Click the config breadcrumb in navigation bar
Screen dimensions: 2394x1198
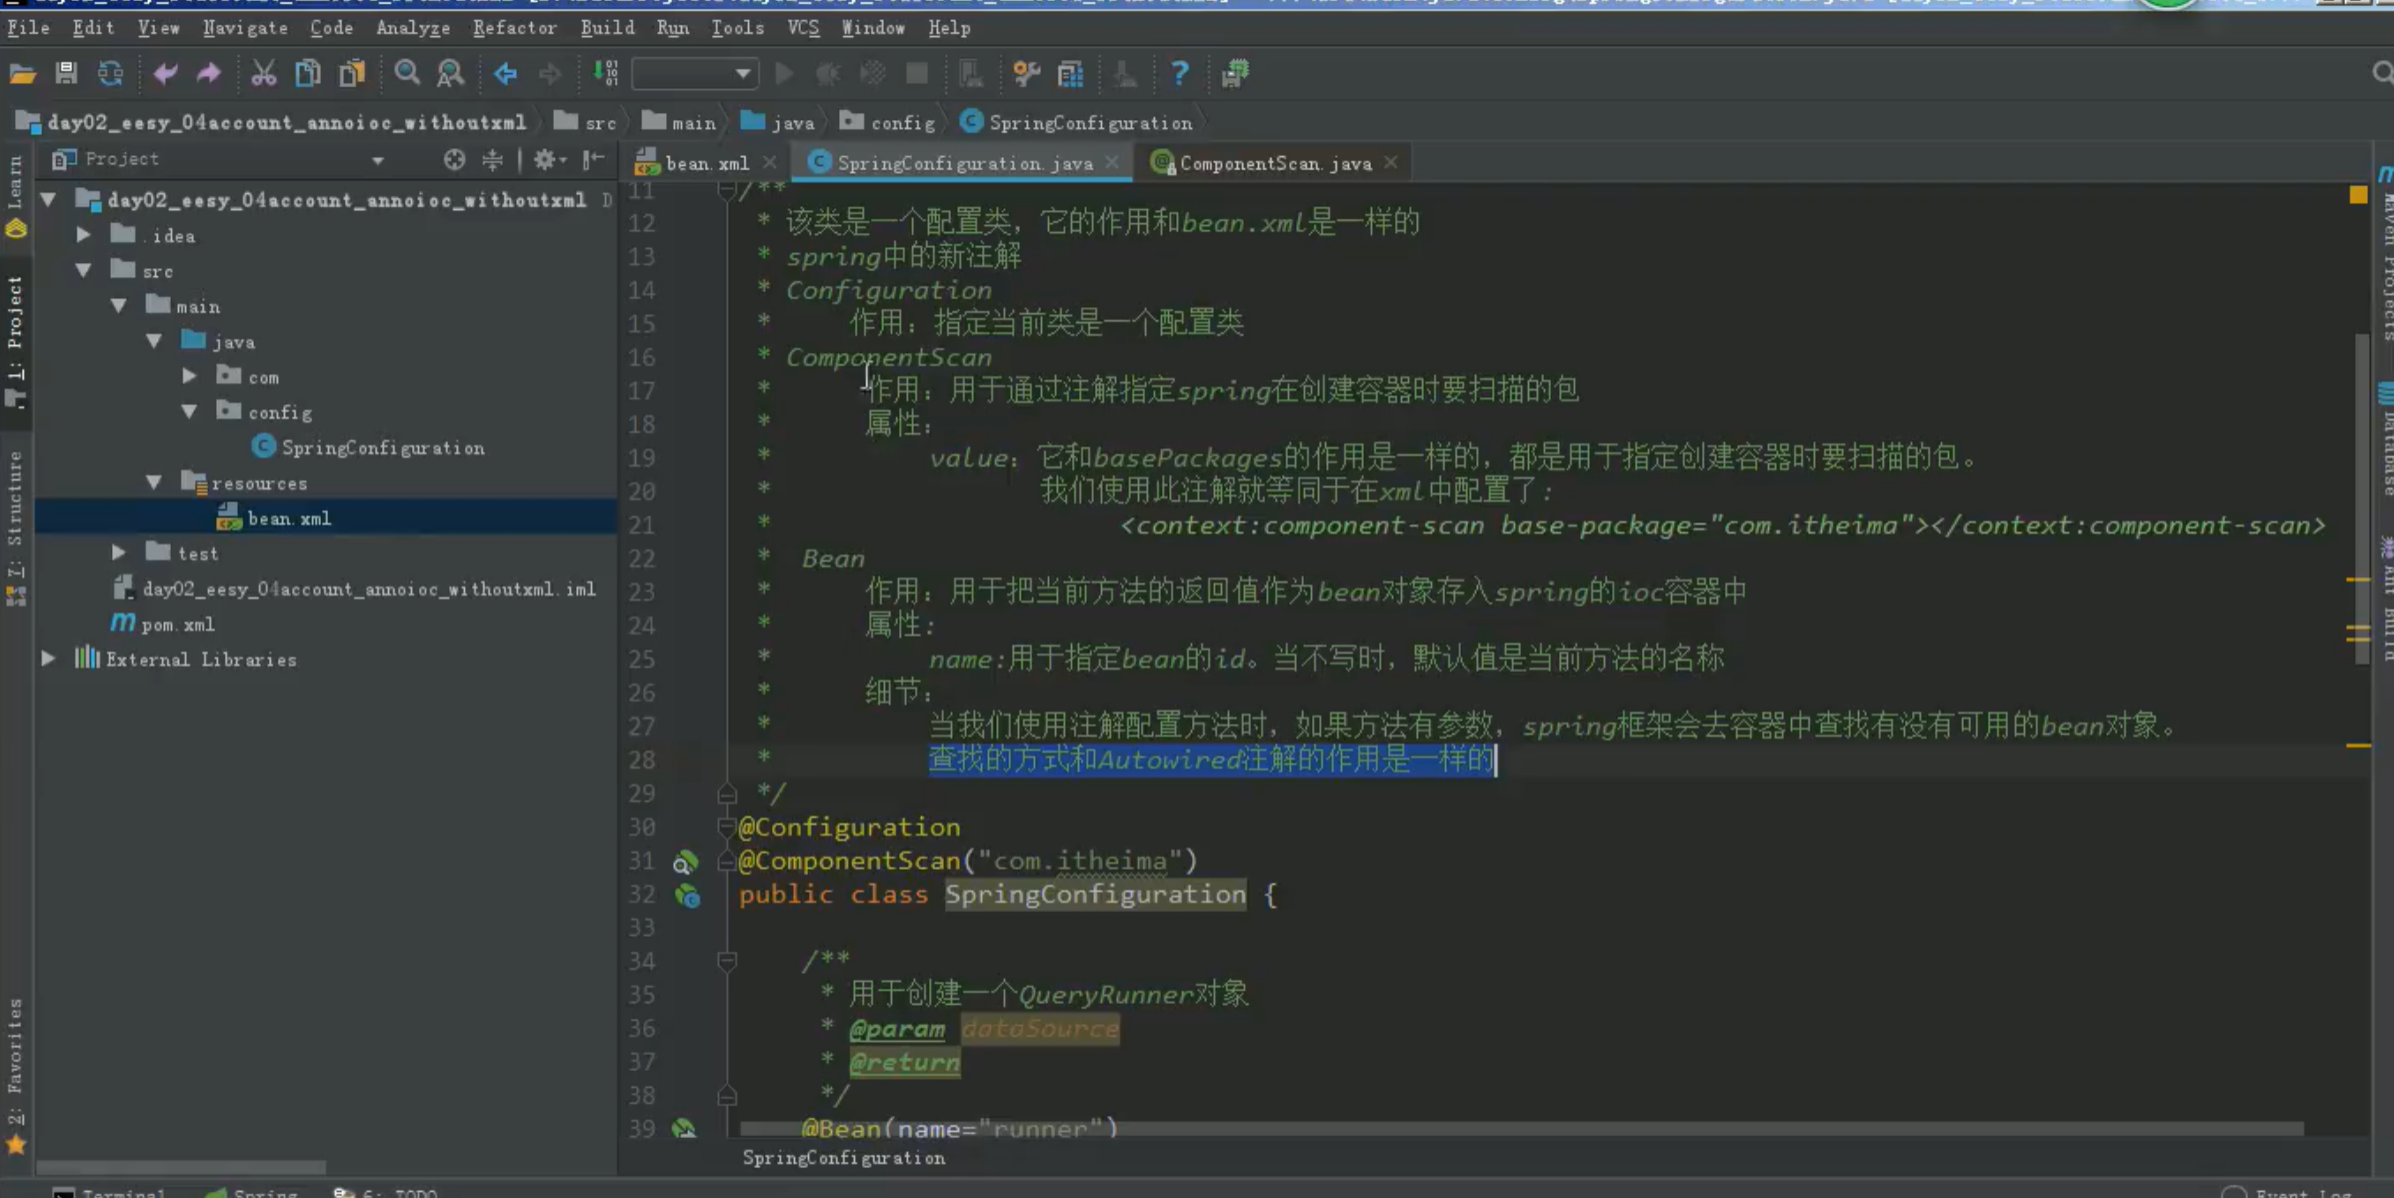(901, 123)
